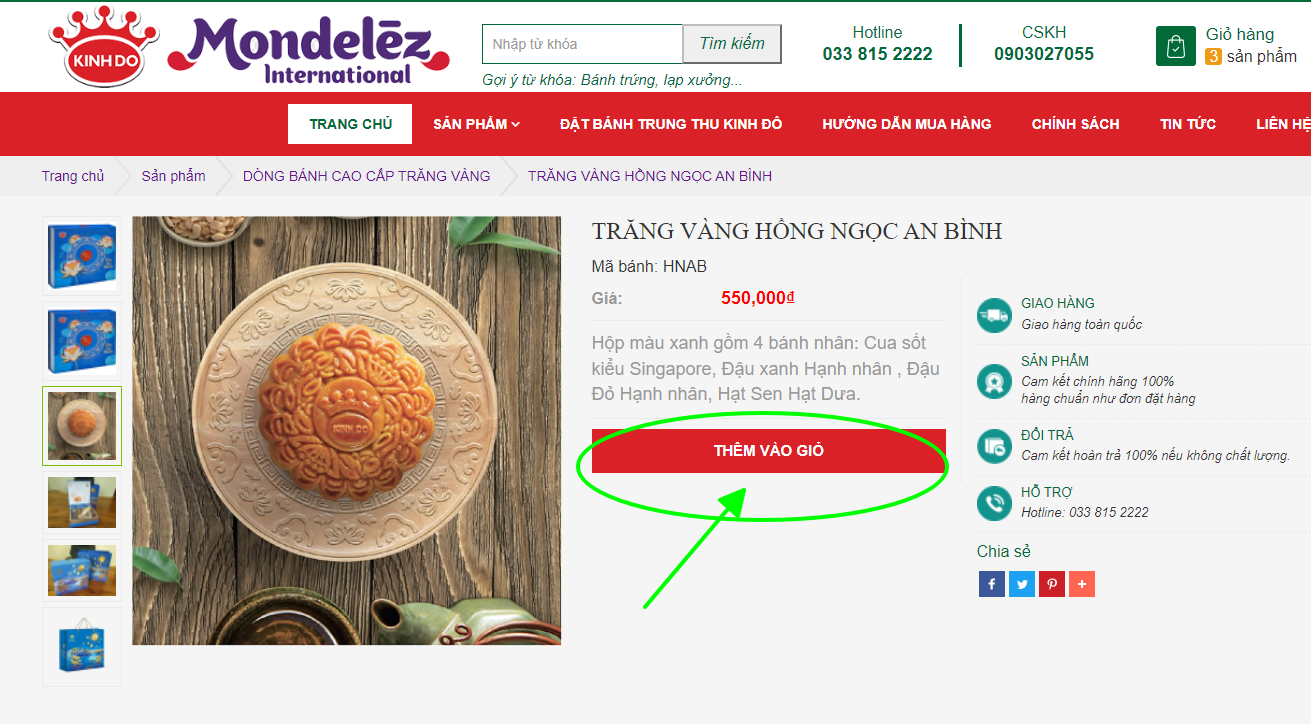Click the return policy icon
Image resolution: width=1311 pixels, height=724 pixels.
[x=994, y=446]
